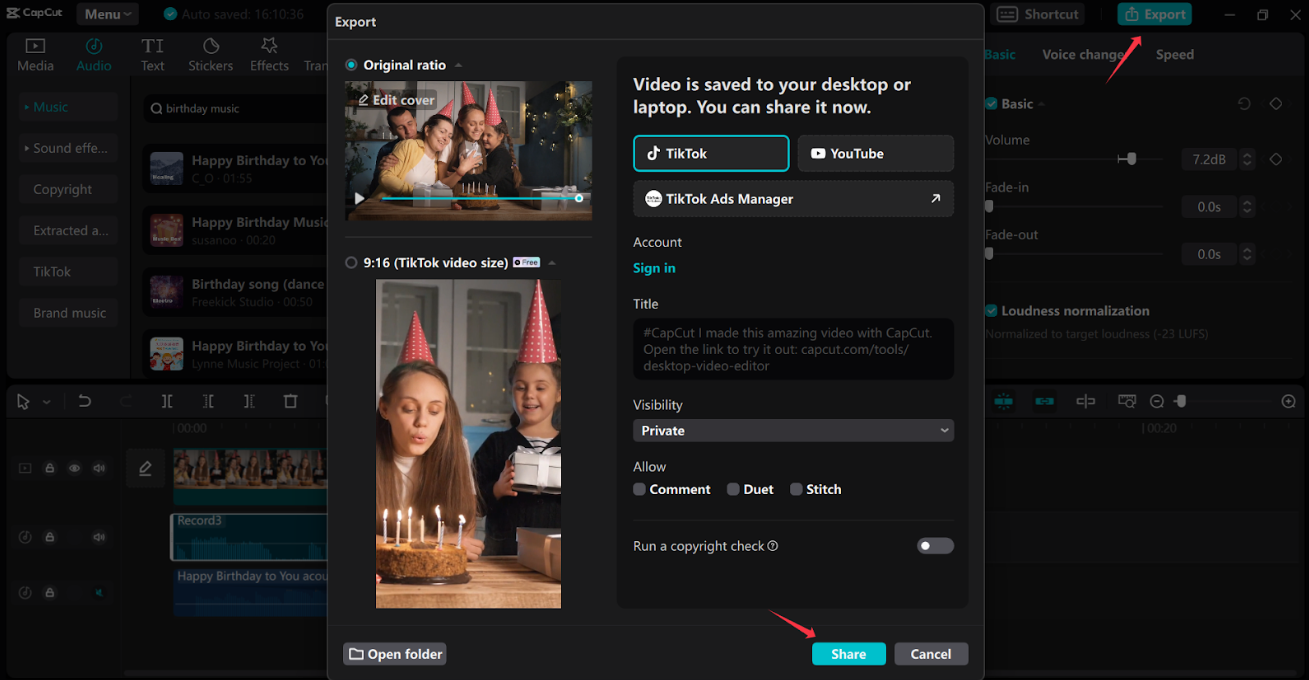Open timeline preview axis icon
Viewport: 1309px width, 680px height.
1127,401
